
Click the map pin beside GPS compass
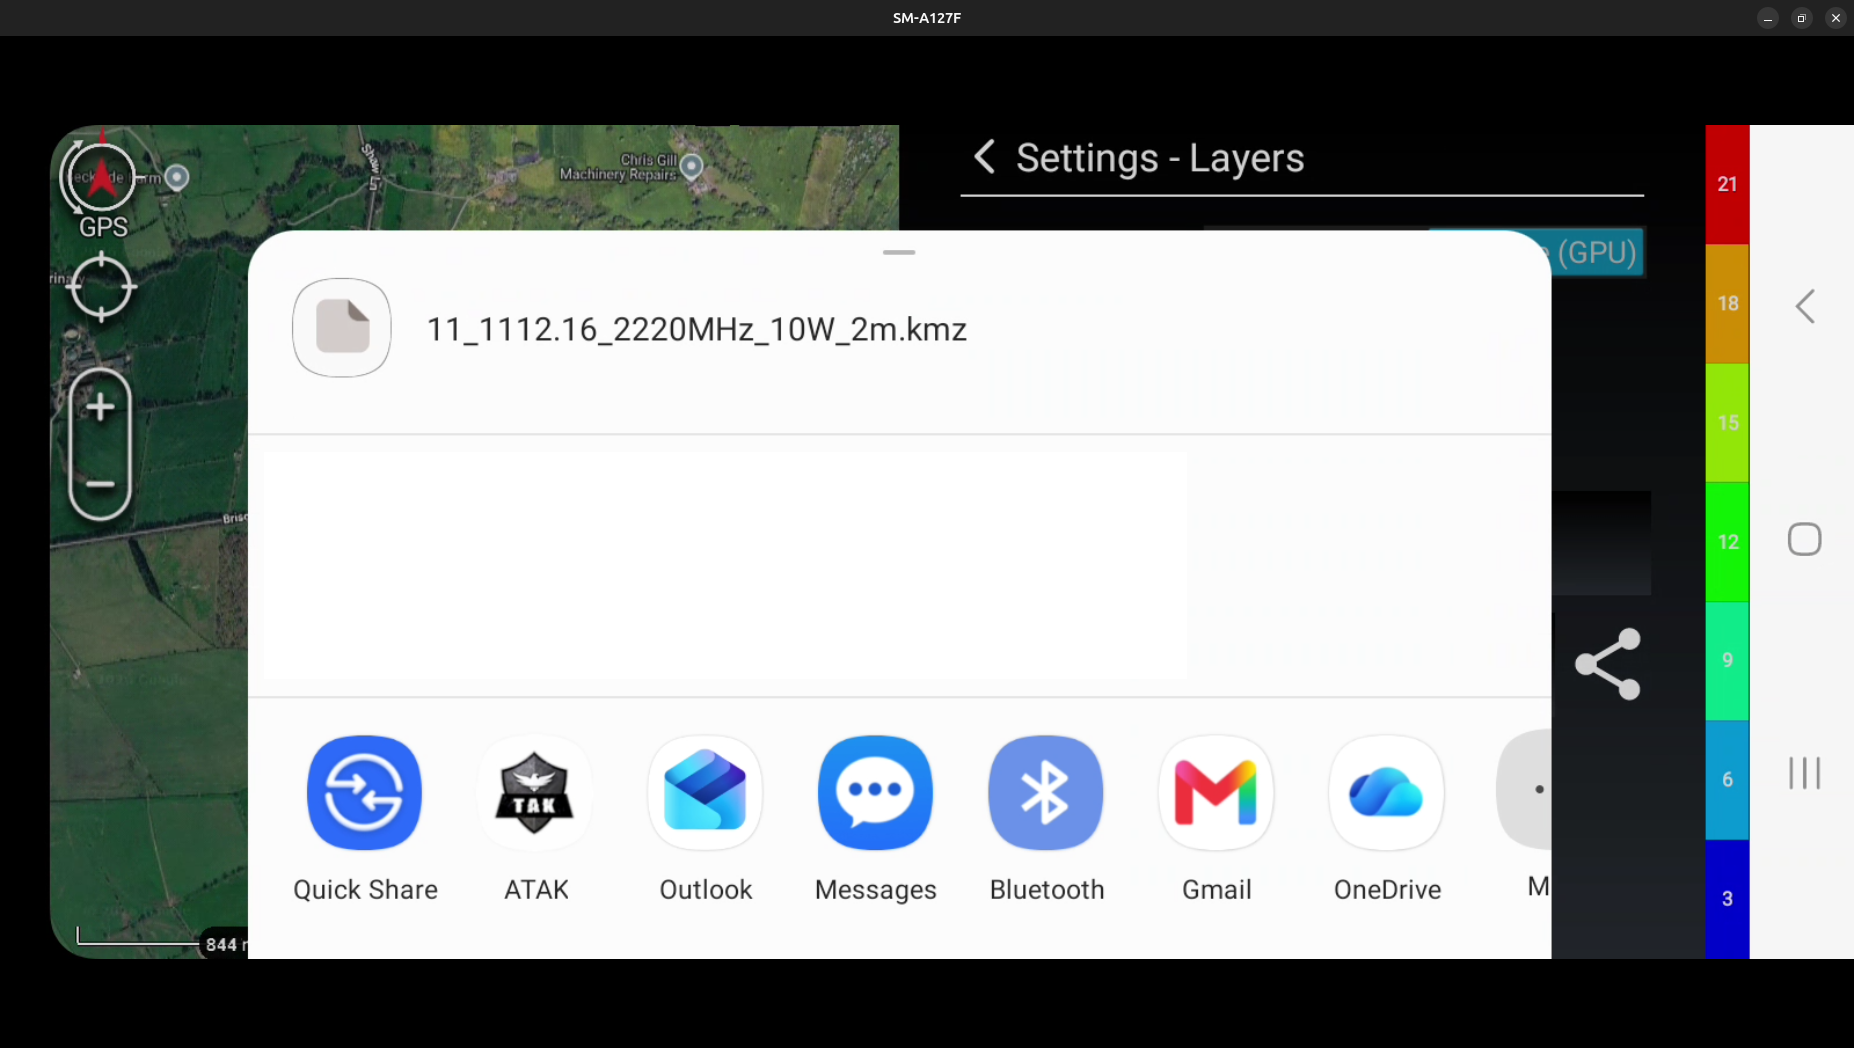(x=177, y=178)
